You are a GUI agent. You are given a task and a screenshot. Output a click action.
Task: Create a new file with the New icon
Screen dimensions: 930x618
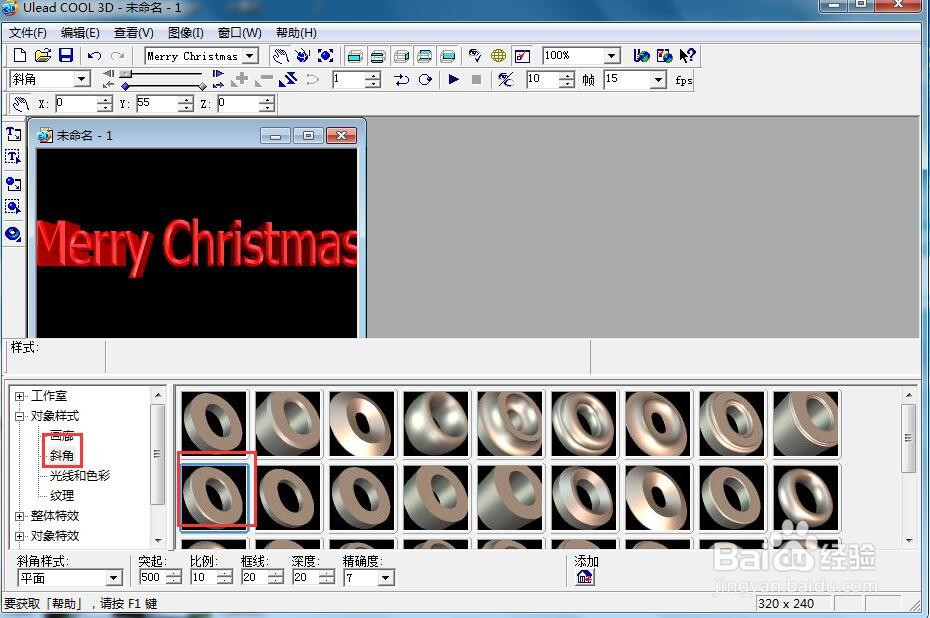tap(20, 56)
